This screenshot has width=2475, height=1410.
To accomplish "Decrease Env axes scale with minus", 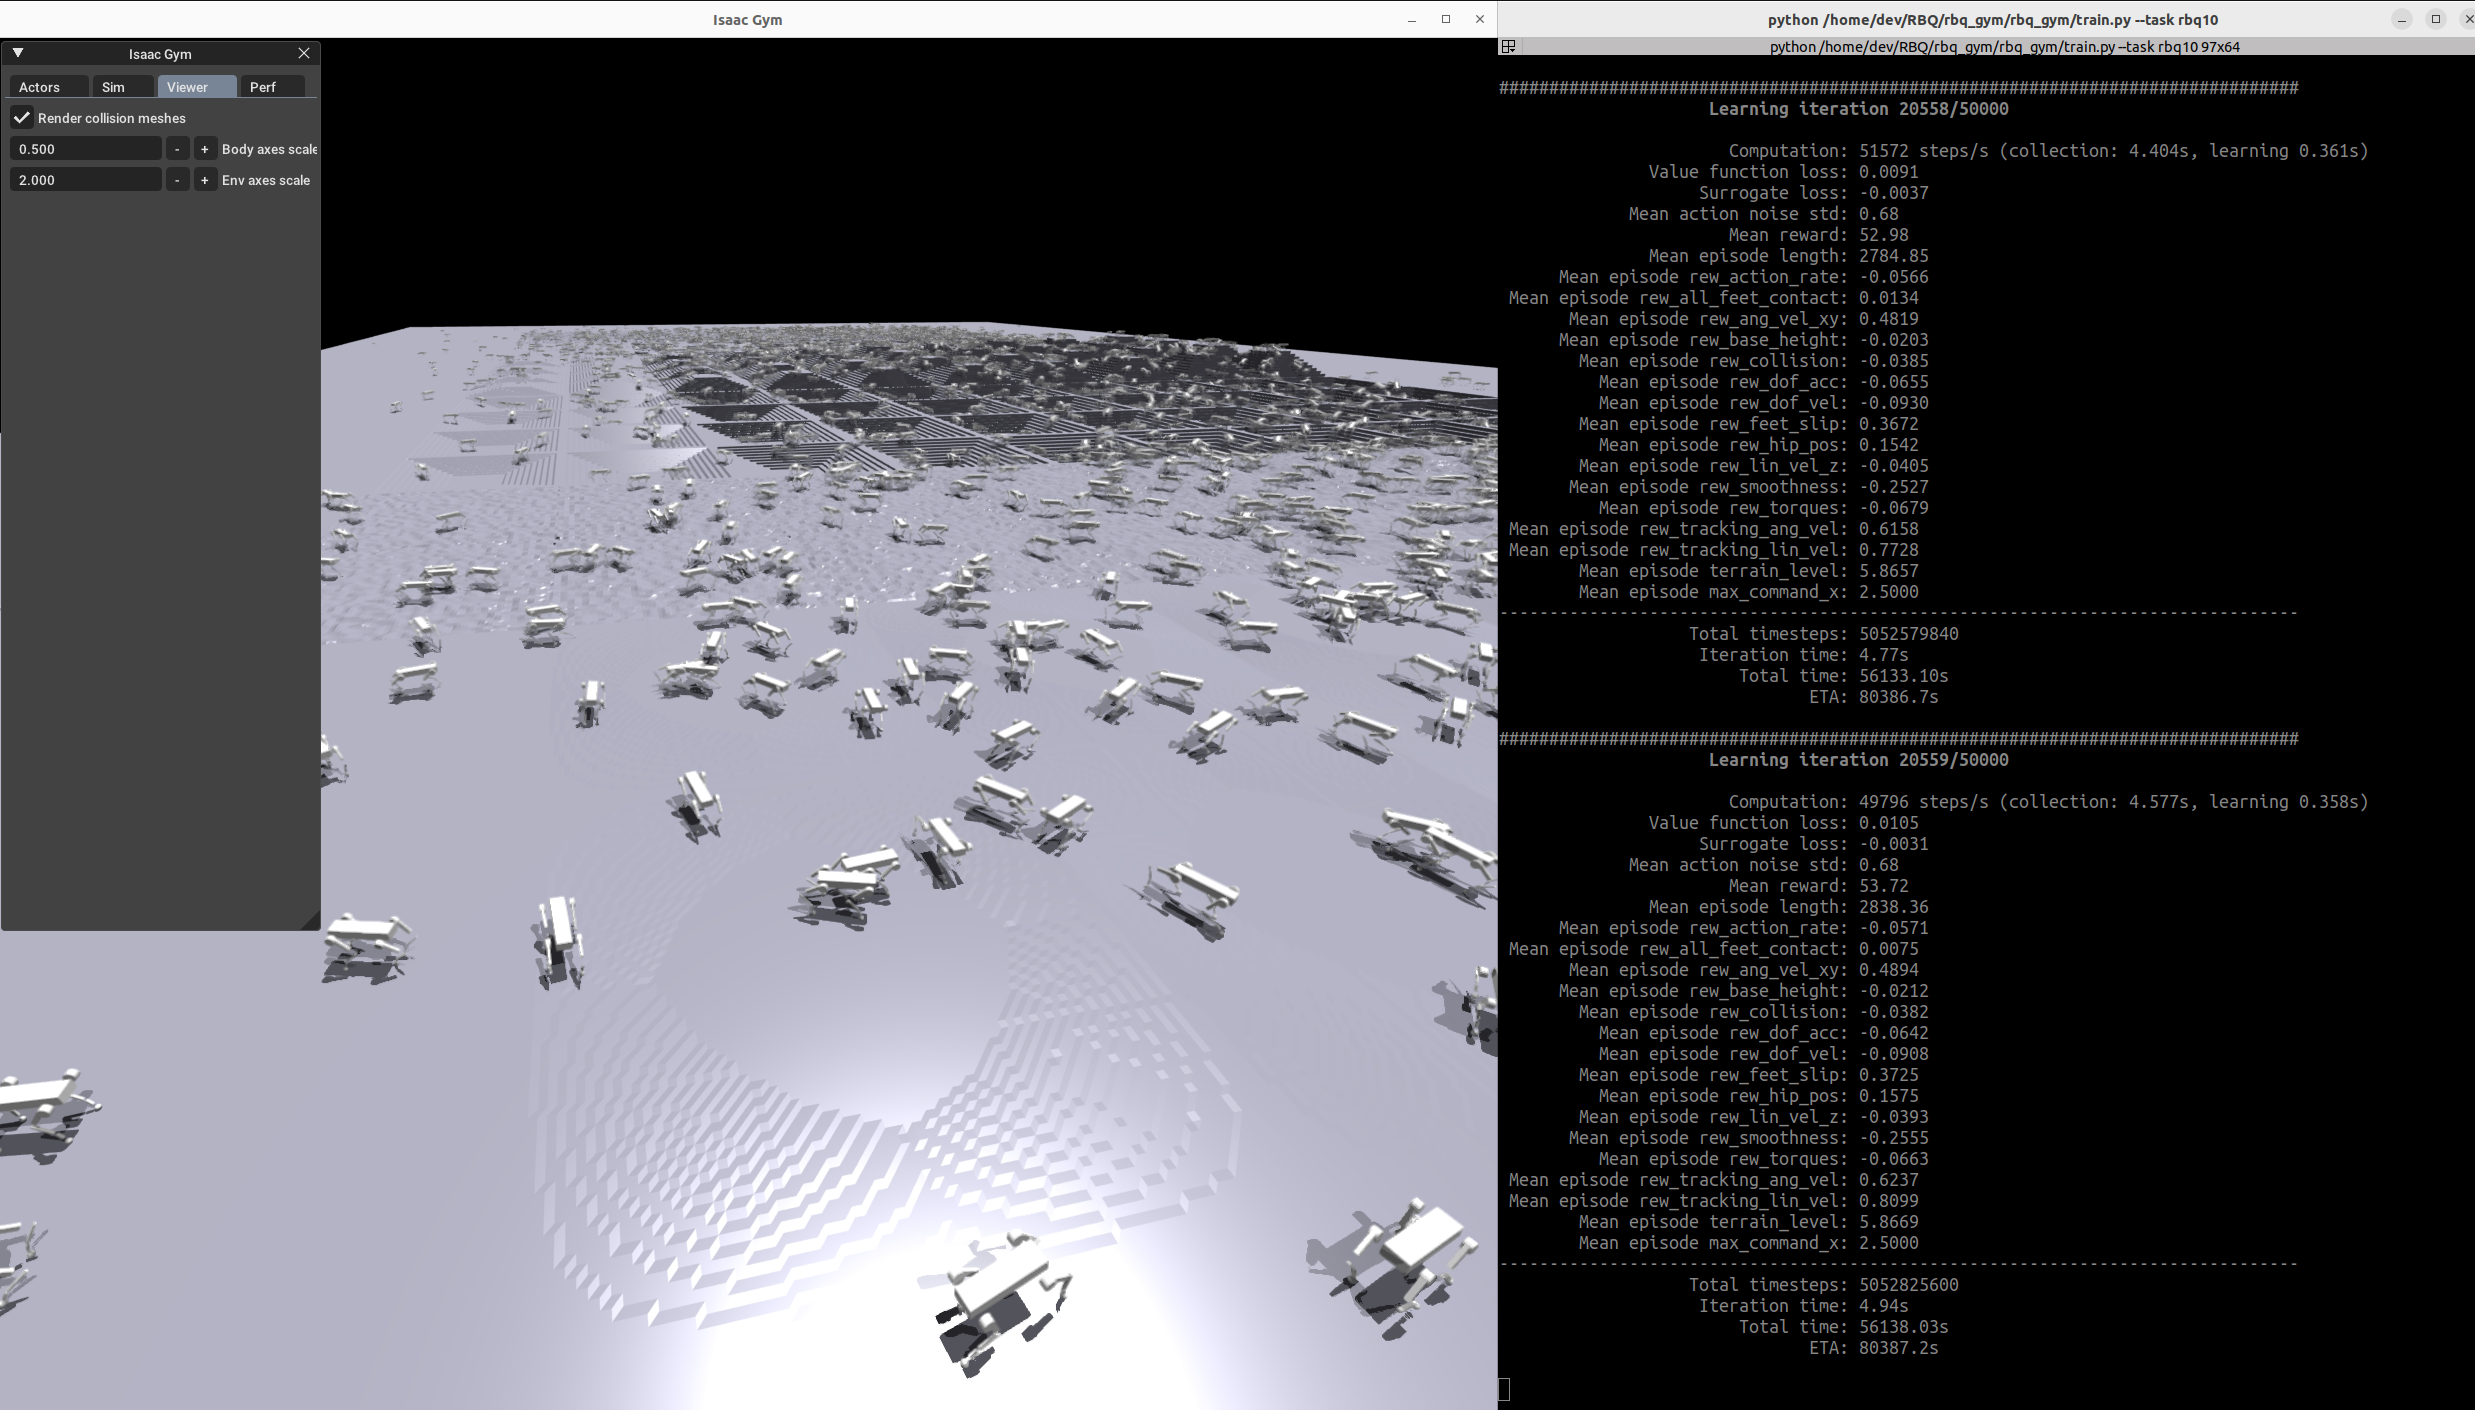I will [177, 180].
